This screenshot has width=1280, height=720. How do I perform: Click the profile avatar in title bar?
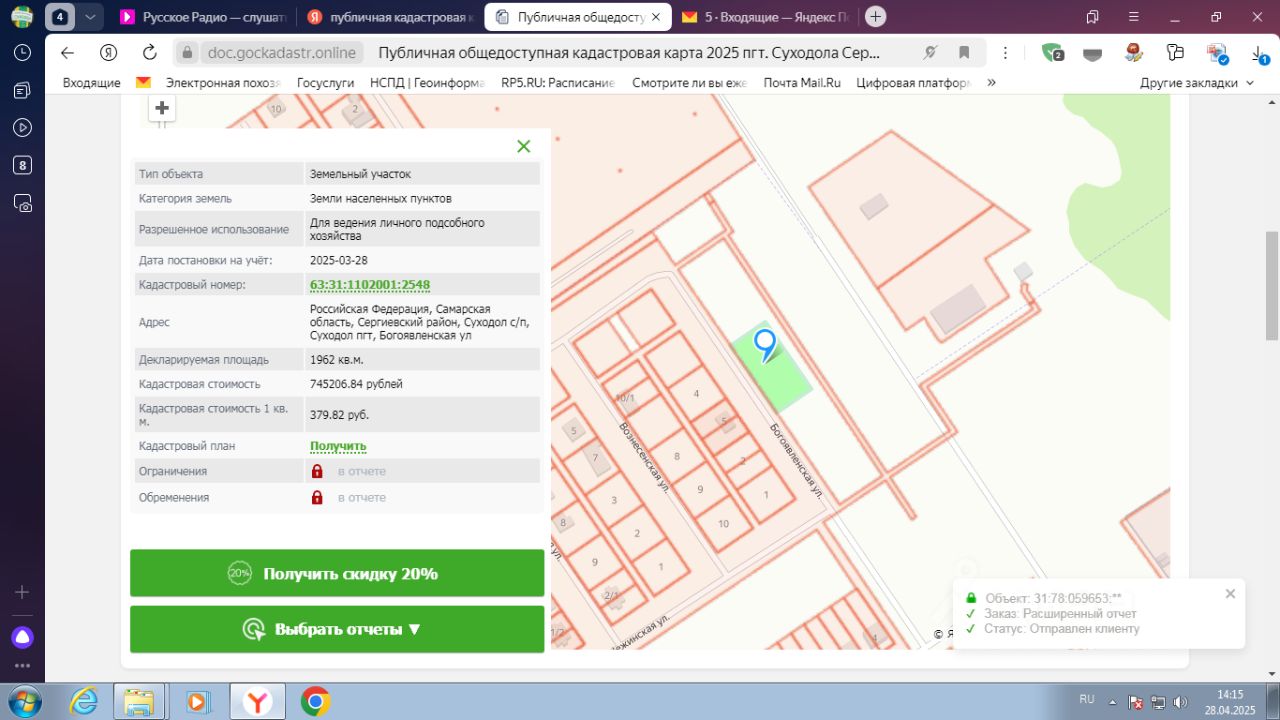click(22, 17)
